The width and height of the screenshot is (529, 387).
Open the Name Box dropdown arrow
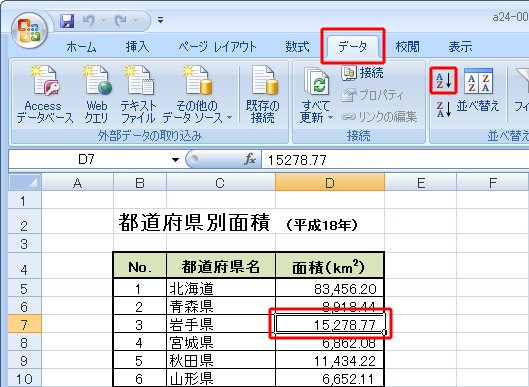coord(175,160)
